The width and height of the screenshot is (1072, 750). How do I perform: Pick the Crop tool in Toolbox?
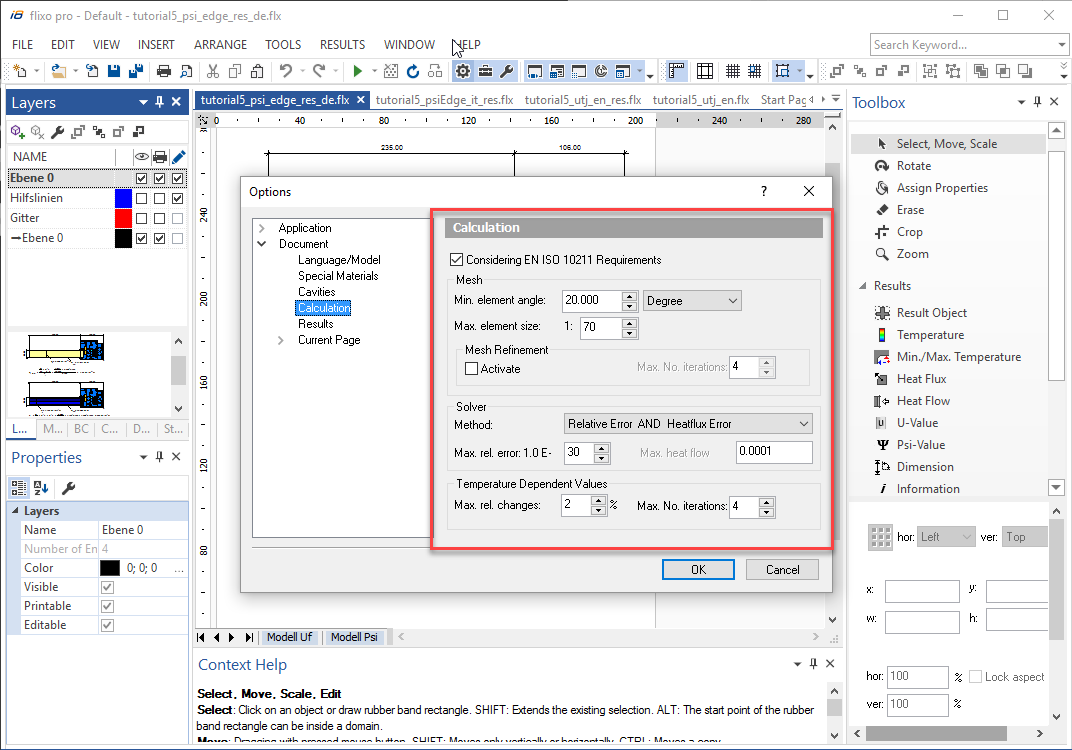click(x=909, y=232)
